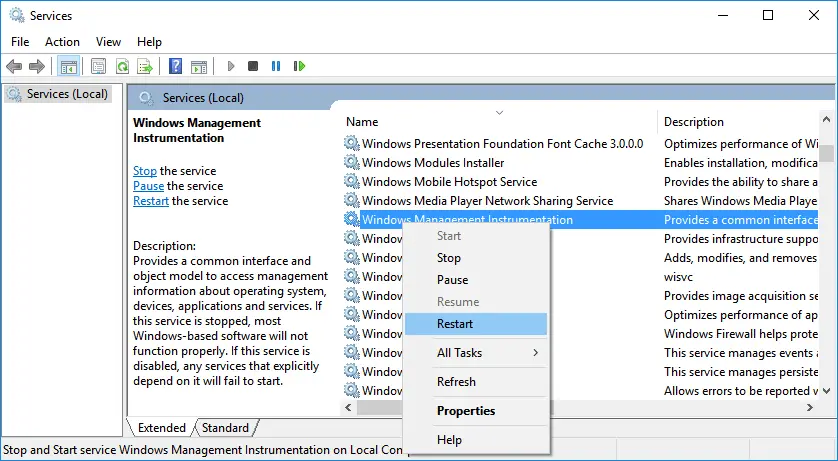
Task: Click the Refresh toolbar icon
Action: tap(122, 66)
